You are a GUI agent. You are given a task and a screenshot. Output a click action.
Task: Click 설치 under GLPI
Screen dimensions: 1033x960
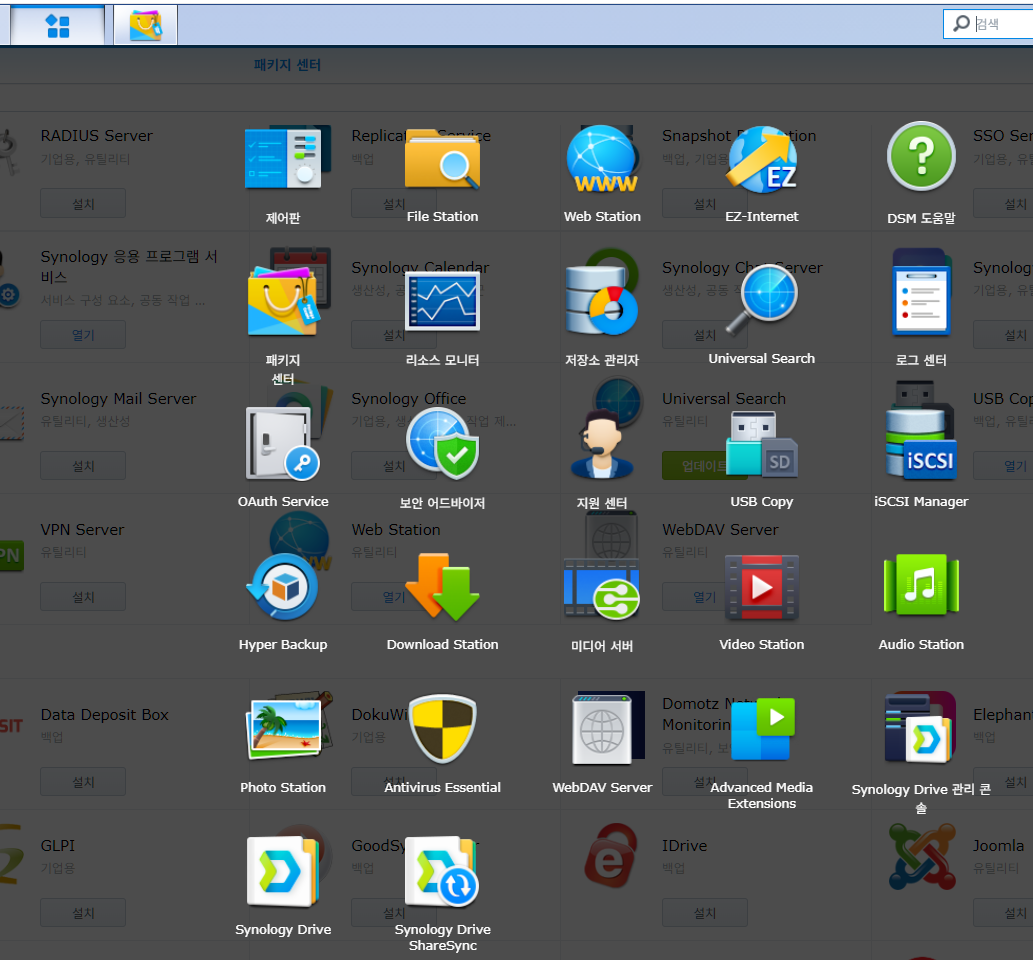(x=83, y=913)
